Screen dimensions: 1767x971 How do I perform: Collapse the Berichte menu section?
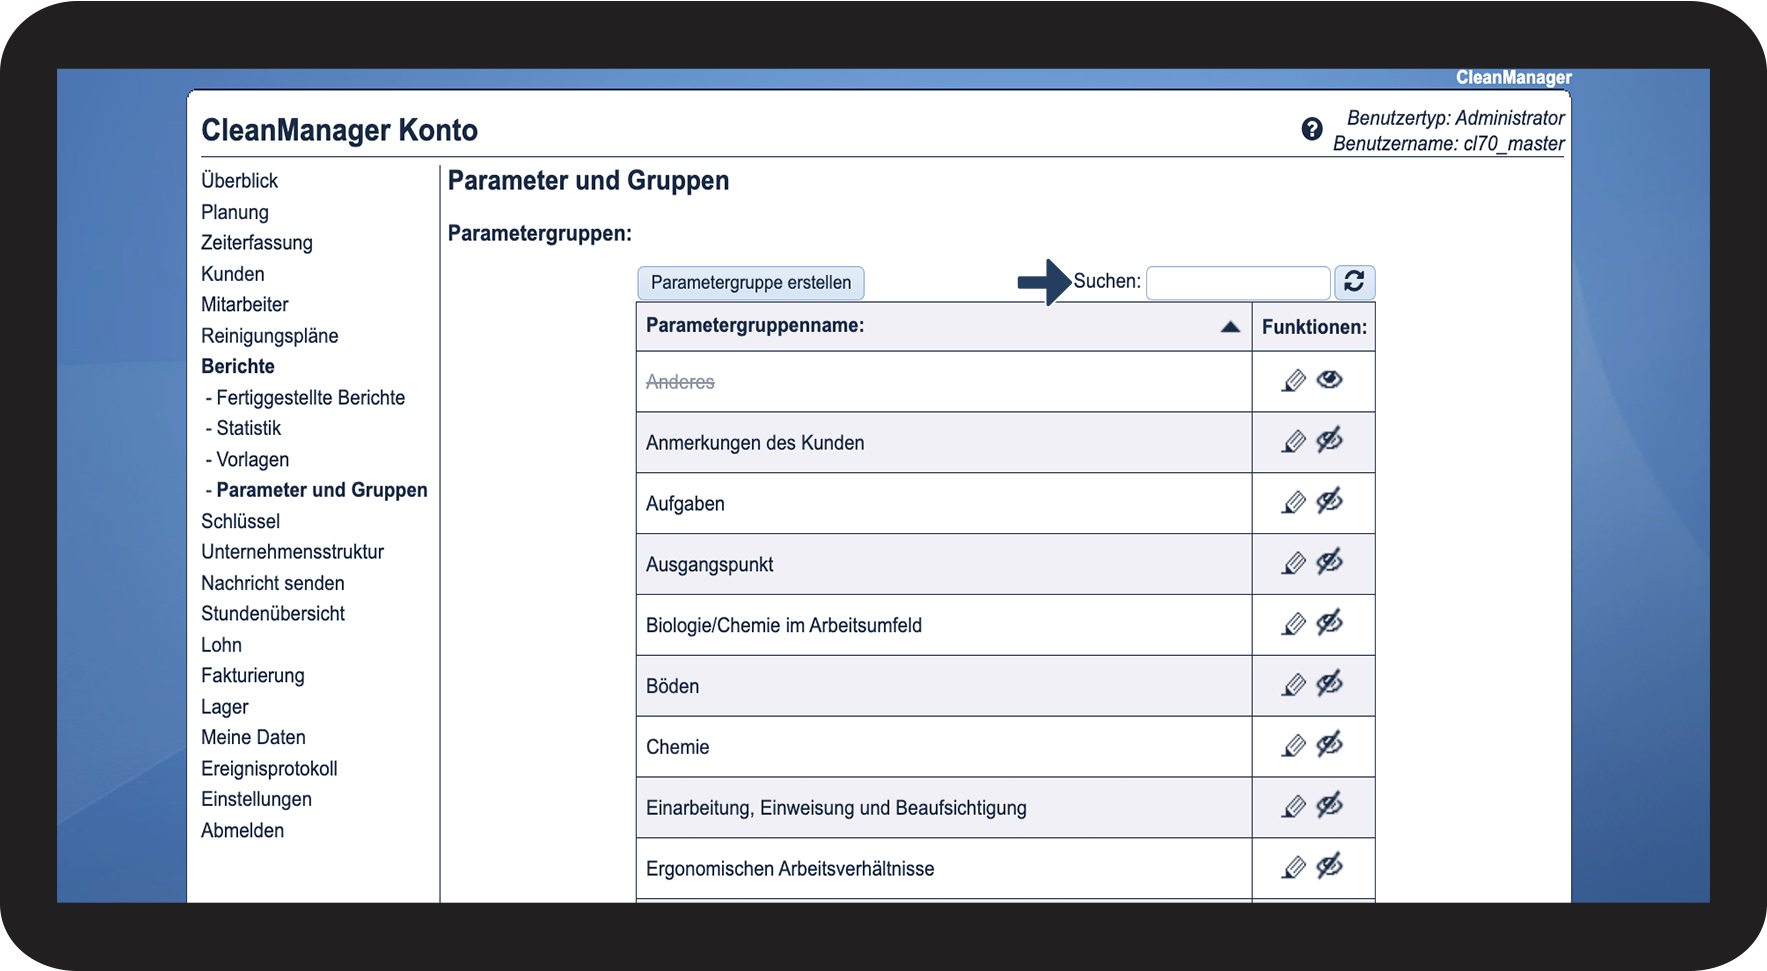point(238,366)
